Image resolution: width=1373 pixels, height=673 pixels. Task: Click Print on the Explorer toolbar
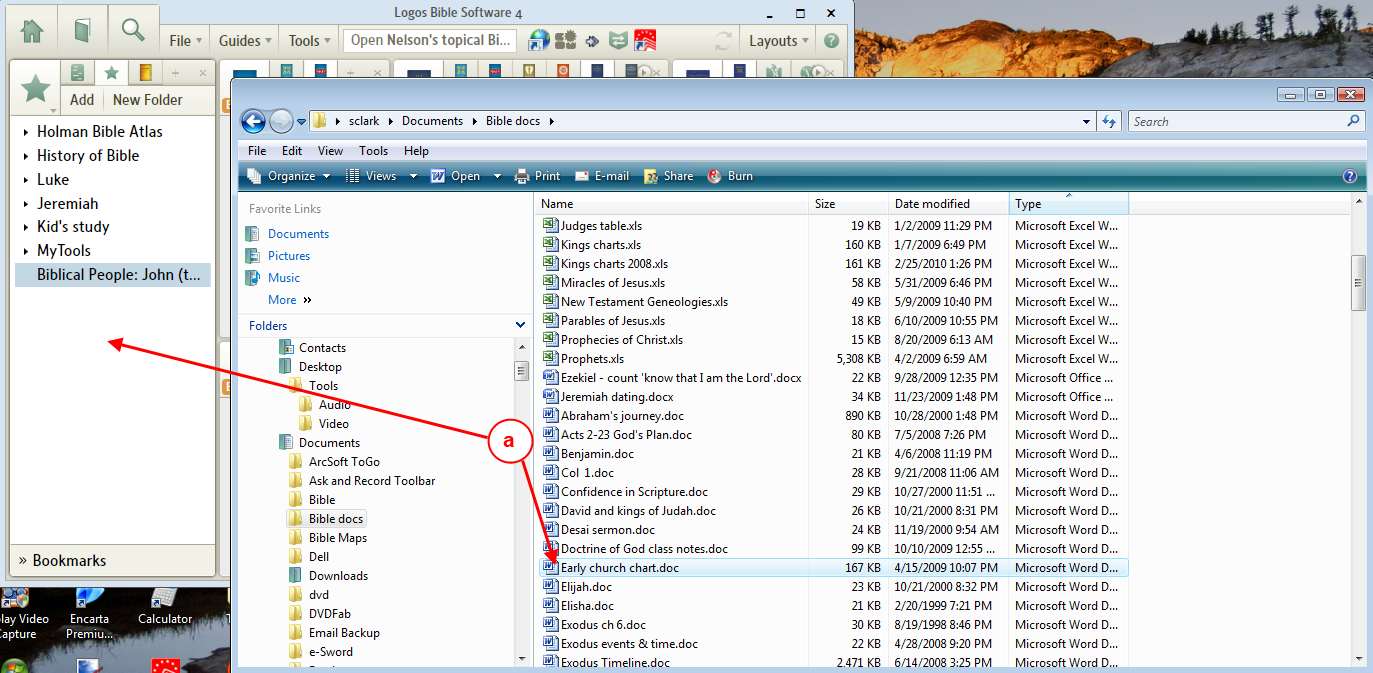537,176
